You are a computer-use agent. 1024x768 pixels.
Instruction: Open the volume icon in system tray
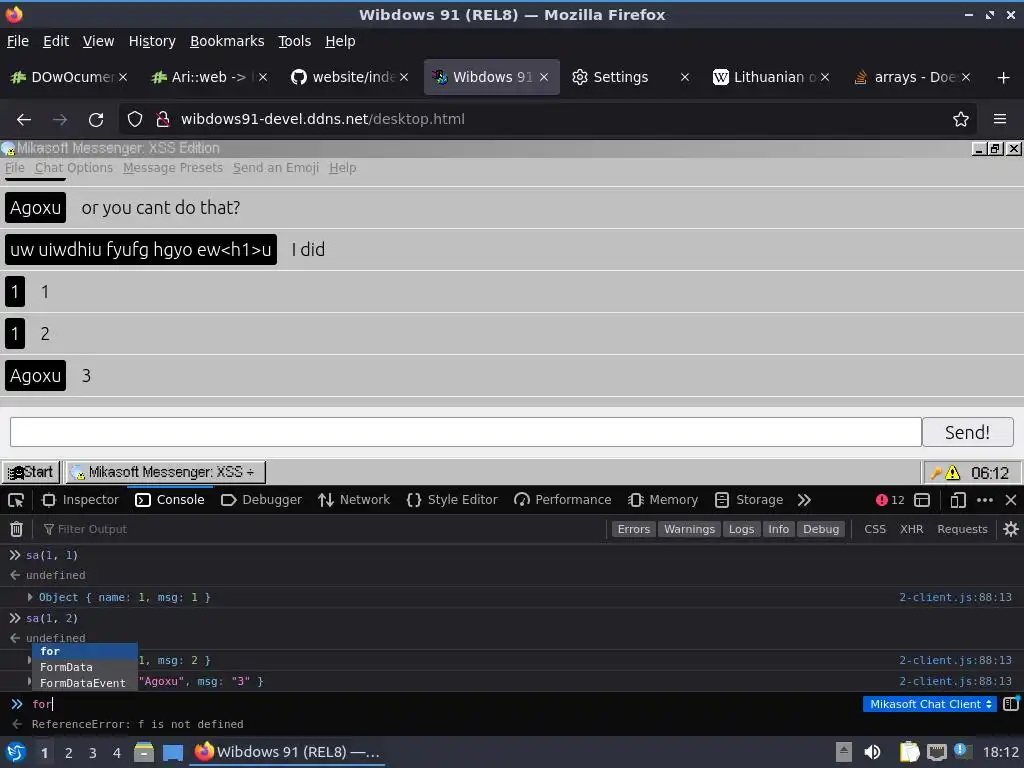(872, 752)
